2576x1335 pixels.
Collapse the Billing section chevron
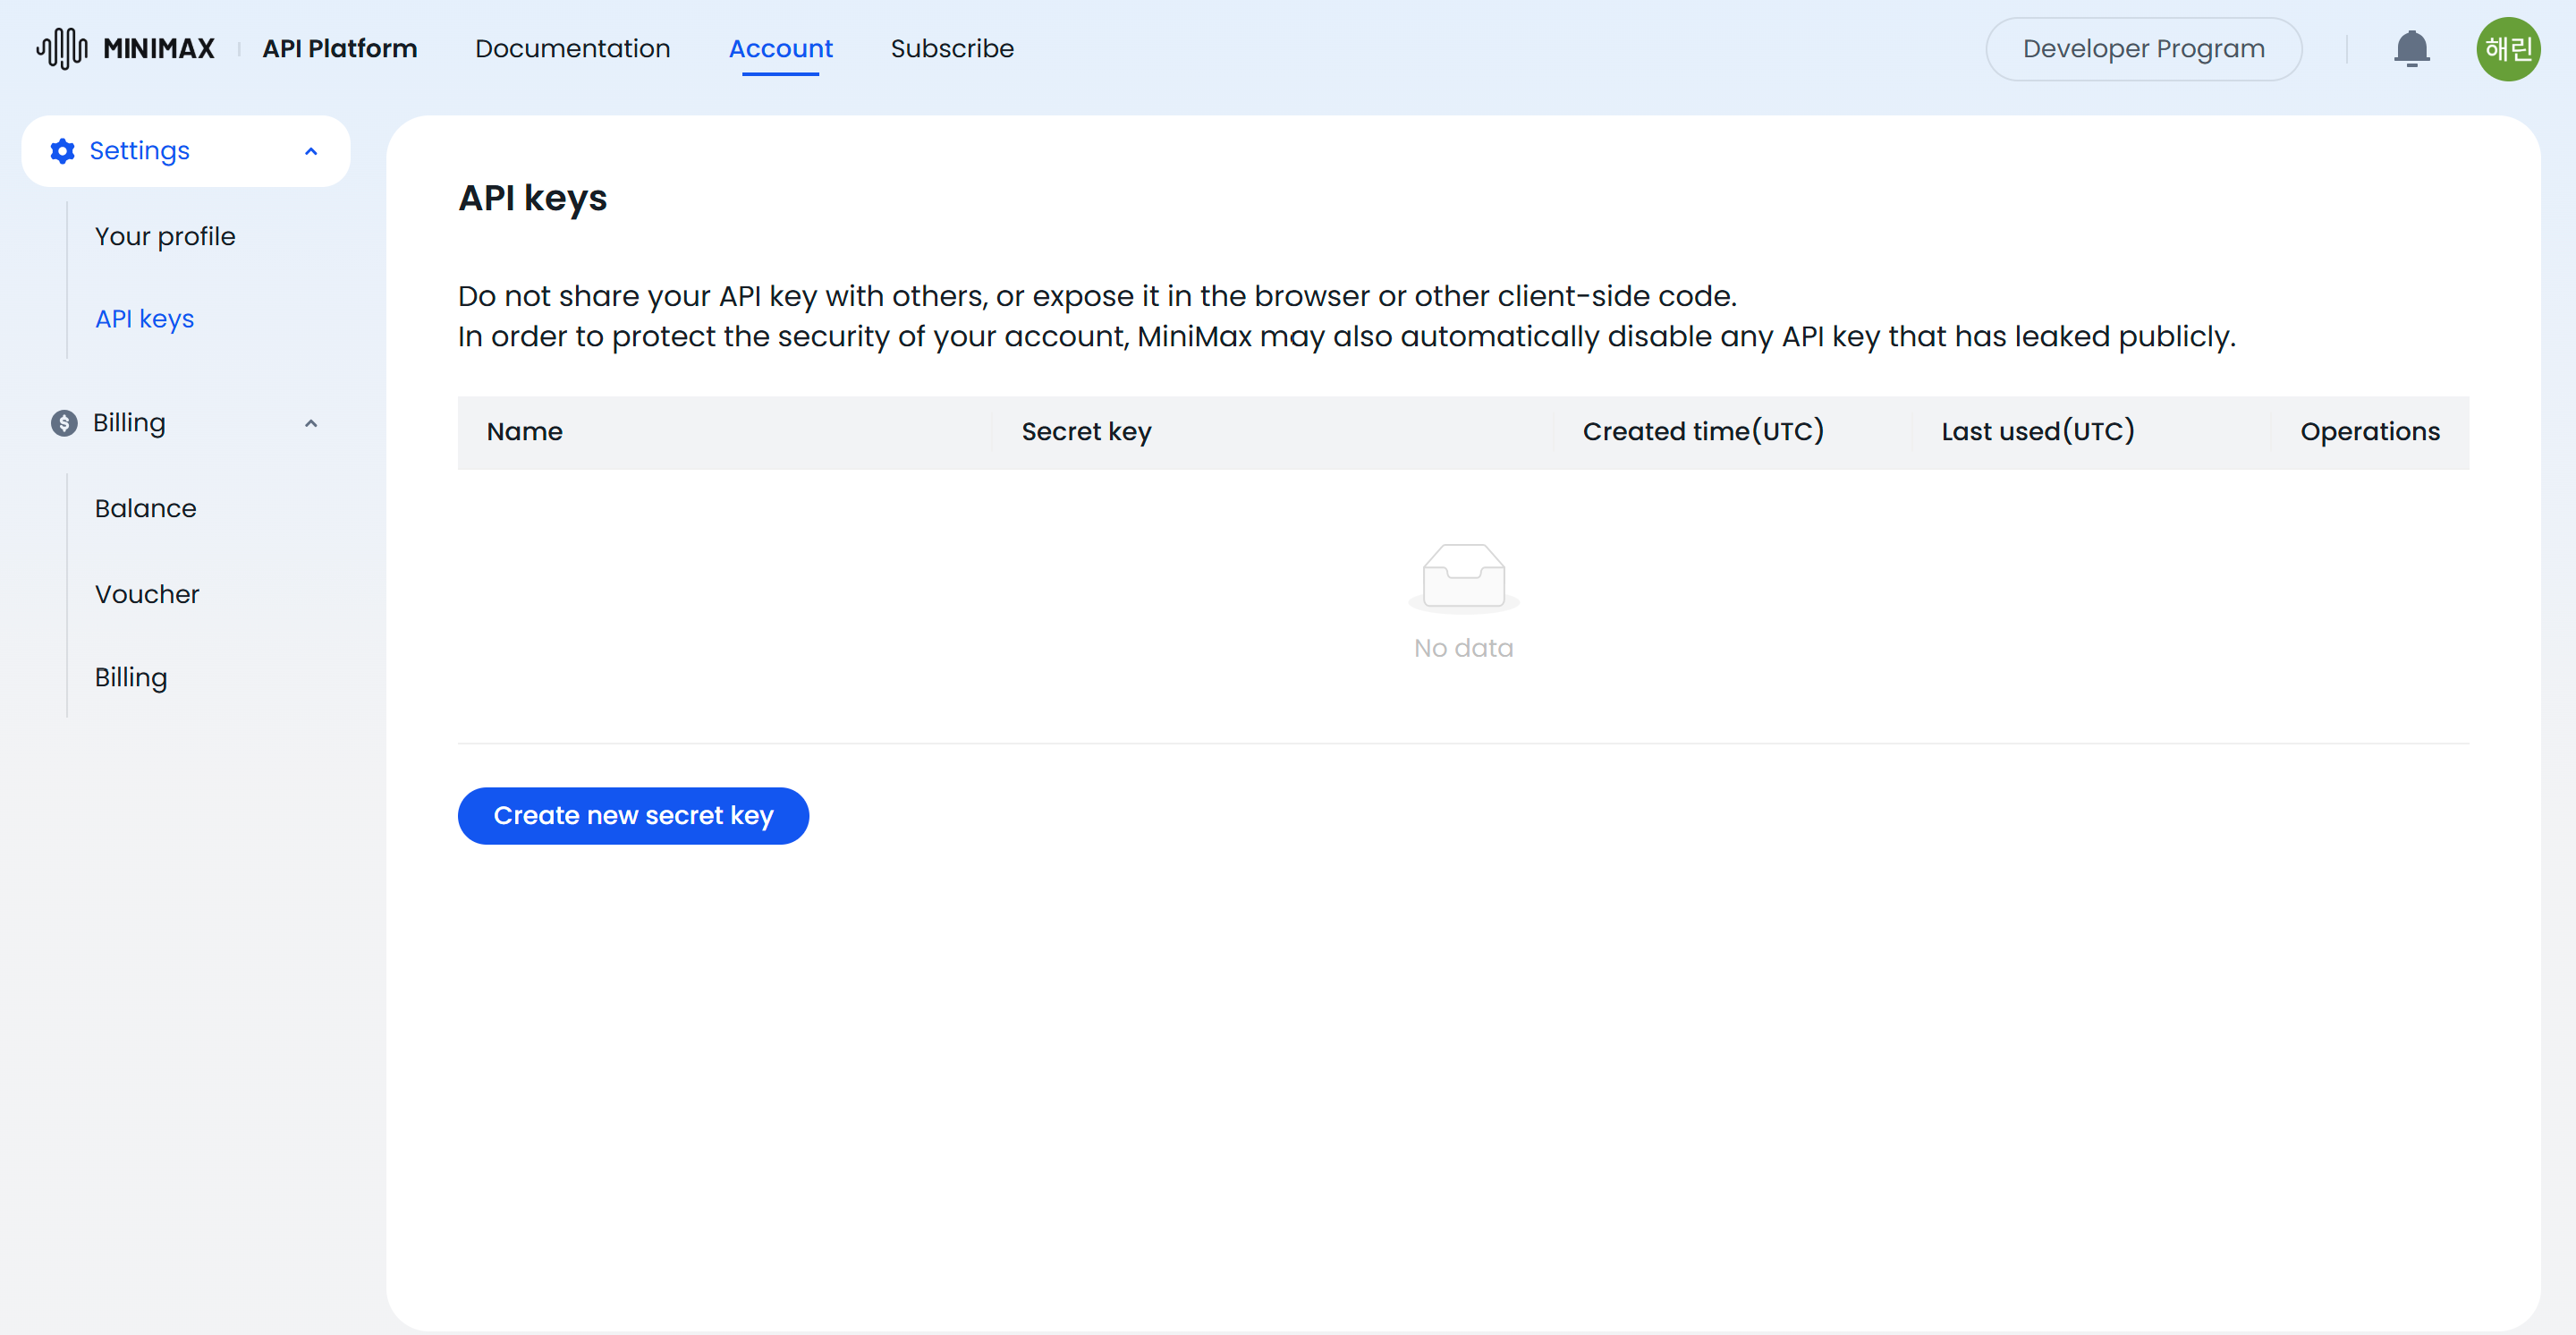pyautogui.click(x=311, y=423)
